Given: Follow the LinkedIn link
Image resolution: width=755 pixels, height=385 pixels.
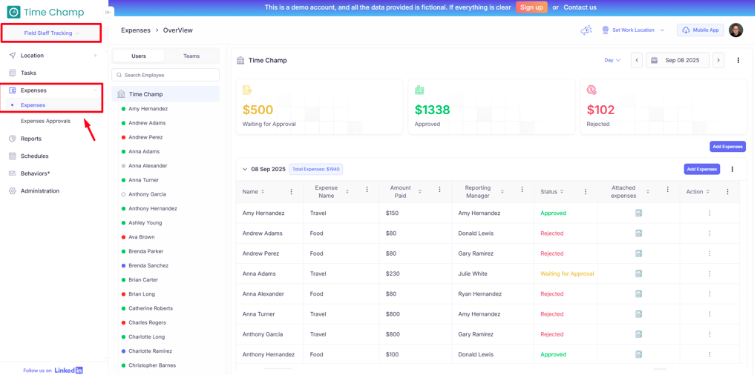Looking at the screenshot, I should (x=68, y=371).
